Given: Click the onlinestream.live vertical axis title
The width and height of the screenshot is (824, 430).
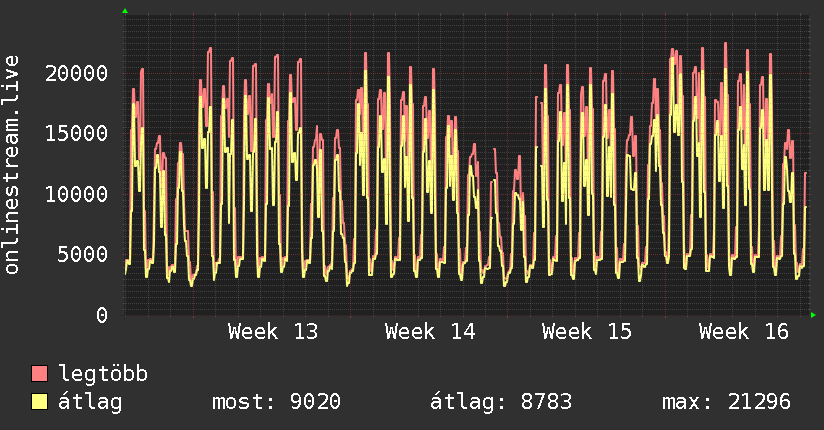Looking at the screenshot, I should click(x=11, y=165).
